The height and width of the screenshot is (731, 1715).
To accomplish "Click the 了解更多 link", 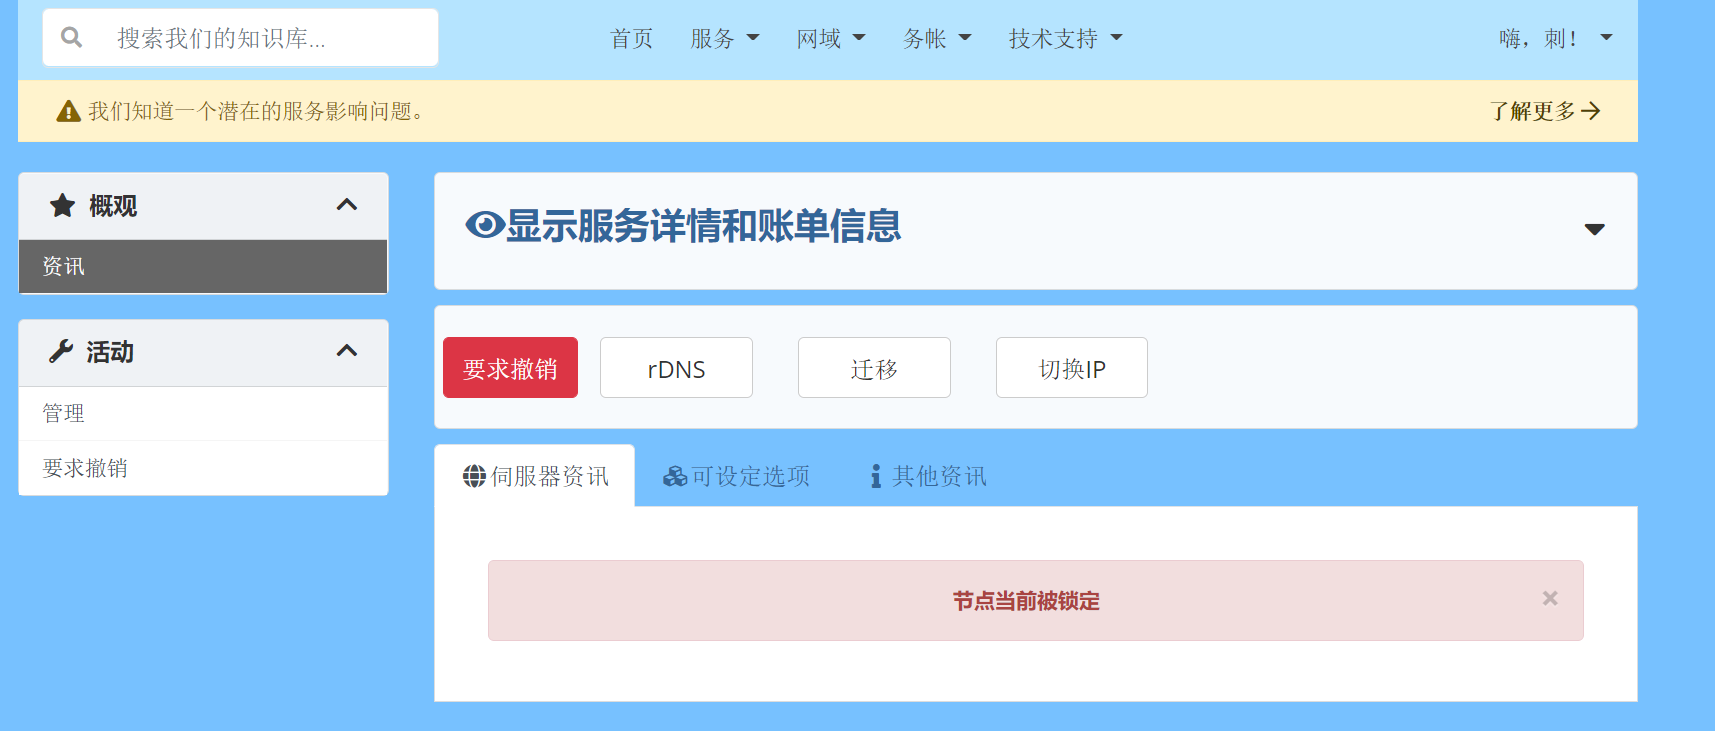I will point(1545,111).
